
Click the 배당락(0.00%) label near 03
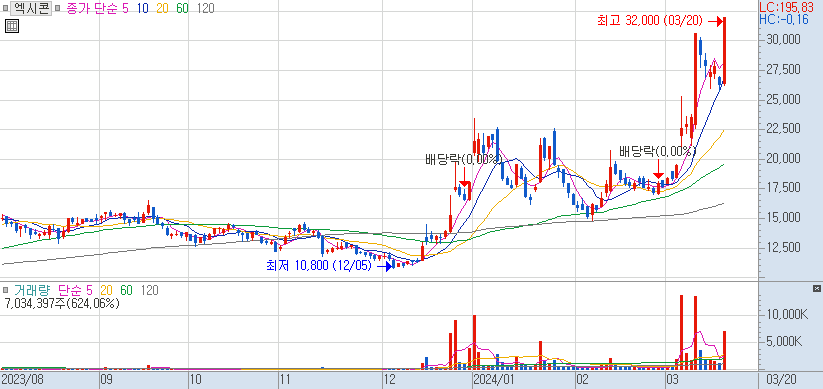coord(657,152)
